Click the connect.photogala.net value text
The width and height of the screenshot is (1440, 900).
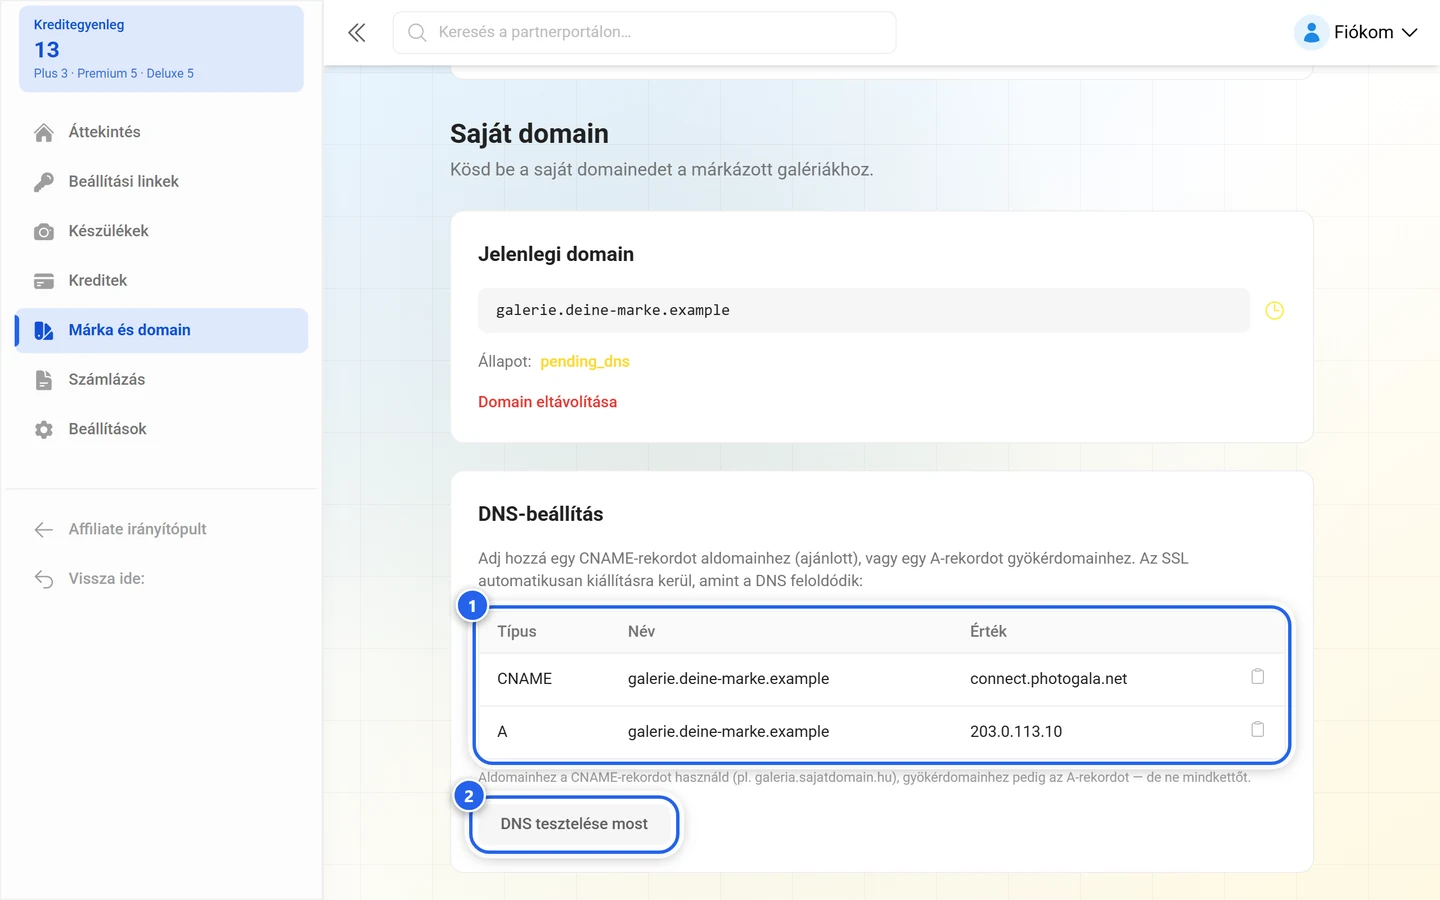point(1048,679)
